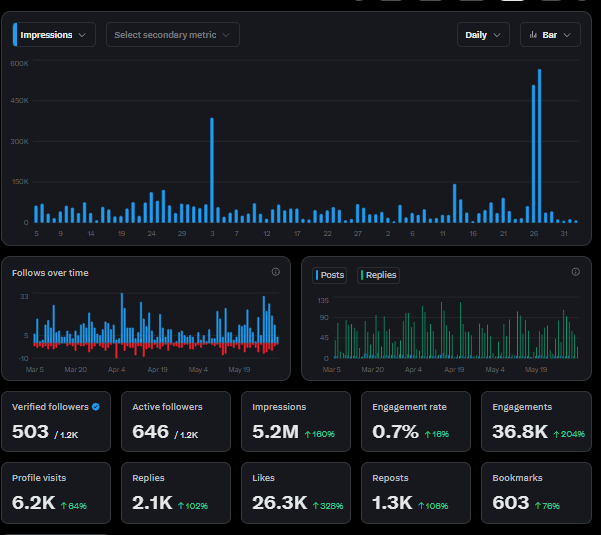Click the bar chart icon beside Bar
Image resolution: width=601 pixels, height=535 pixels.
click(x=533, y=35)
